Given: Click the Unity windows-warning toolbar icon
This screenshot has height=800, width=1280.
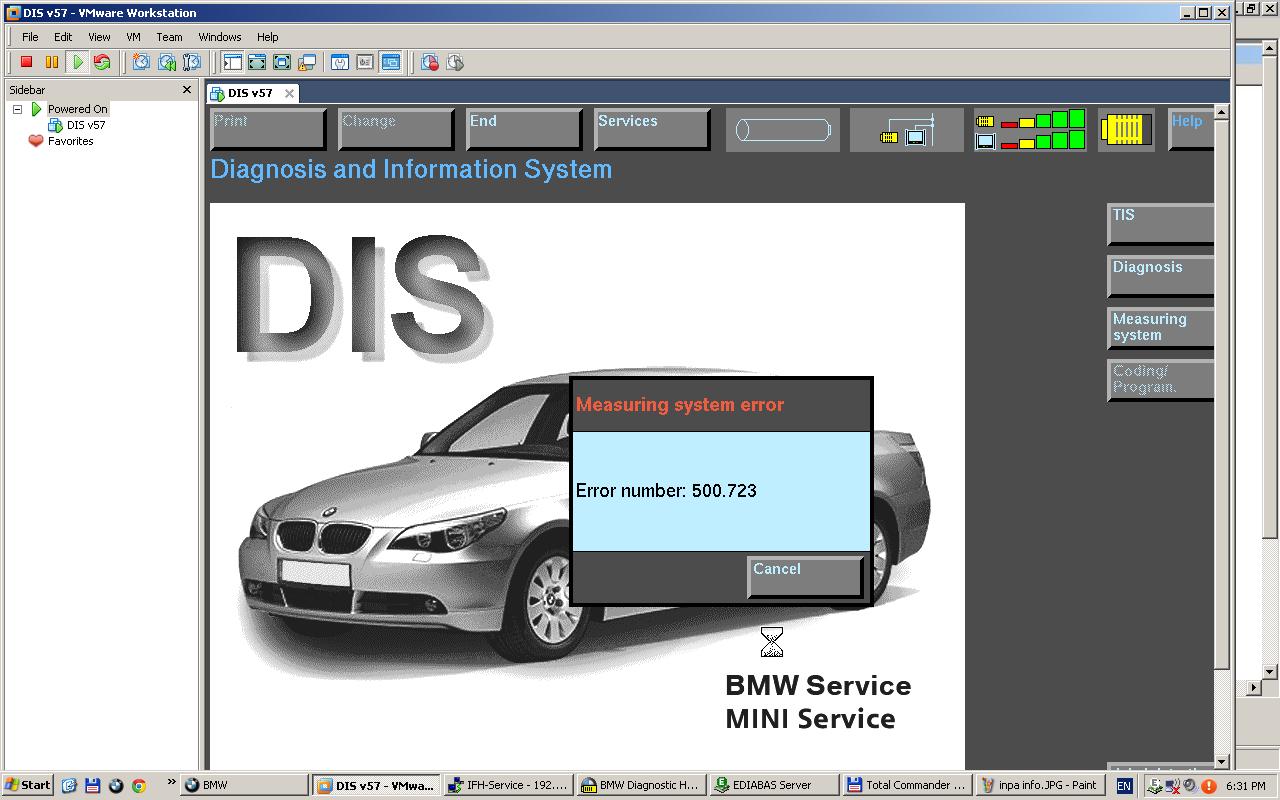Looking at the screenshot, I should coord(307,62).
